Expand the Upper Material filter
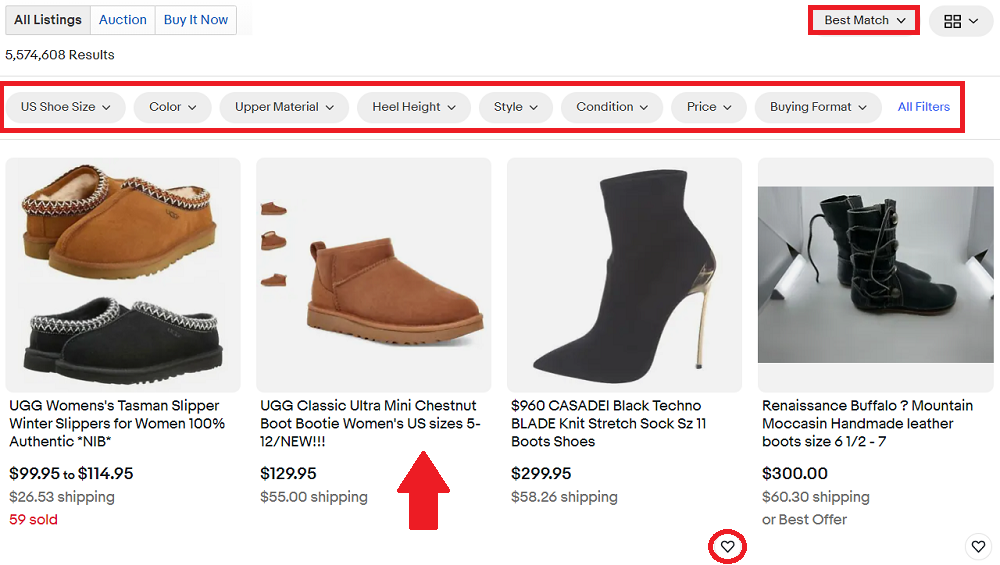This screenshot has height=565, width=1000. 284,107
